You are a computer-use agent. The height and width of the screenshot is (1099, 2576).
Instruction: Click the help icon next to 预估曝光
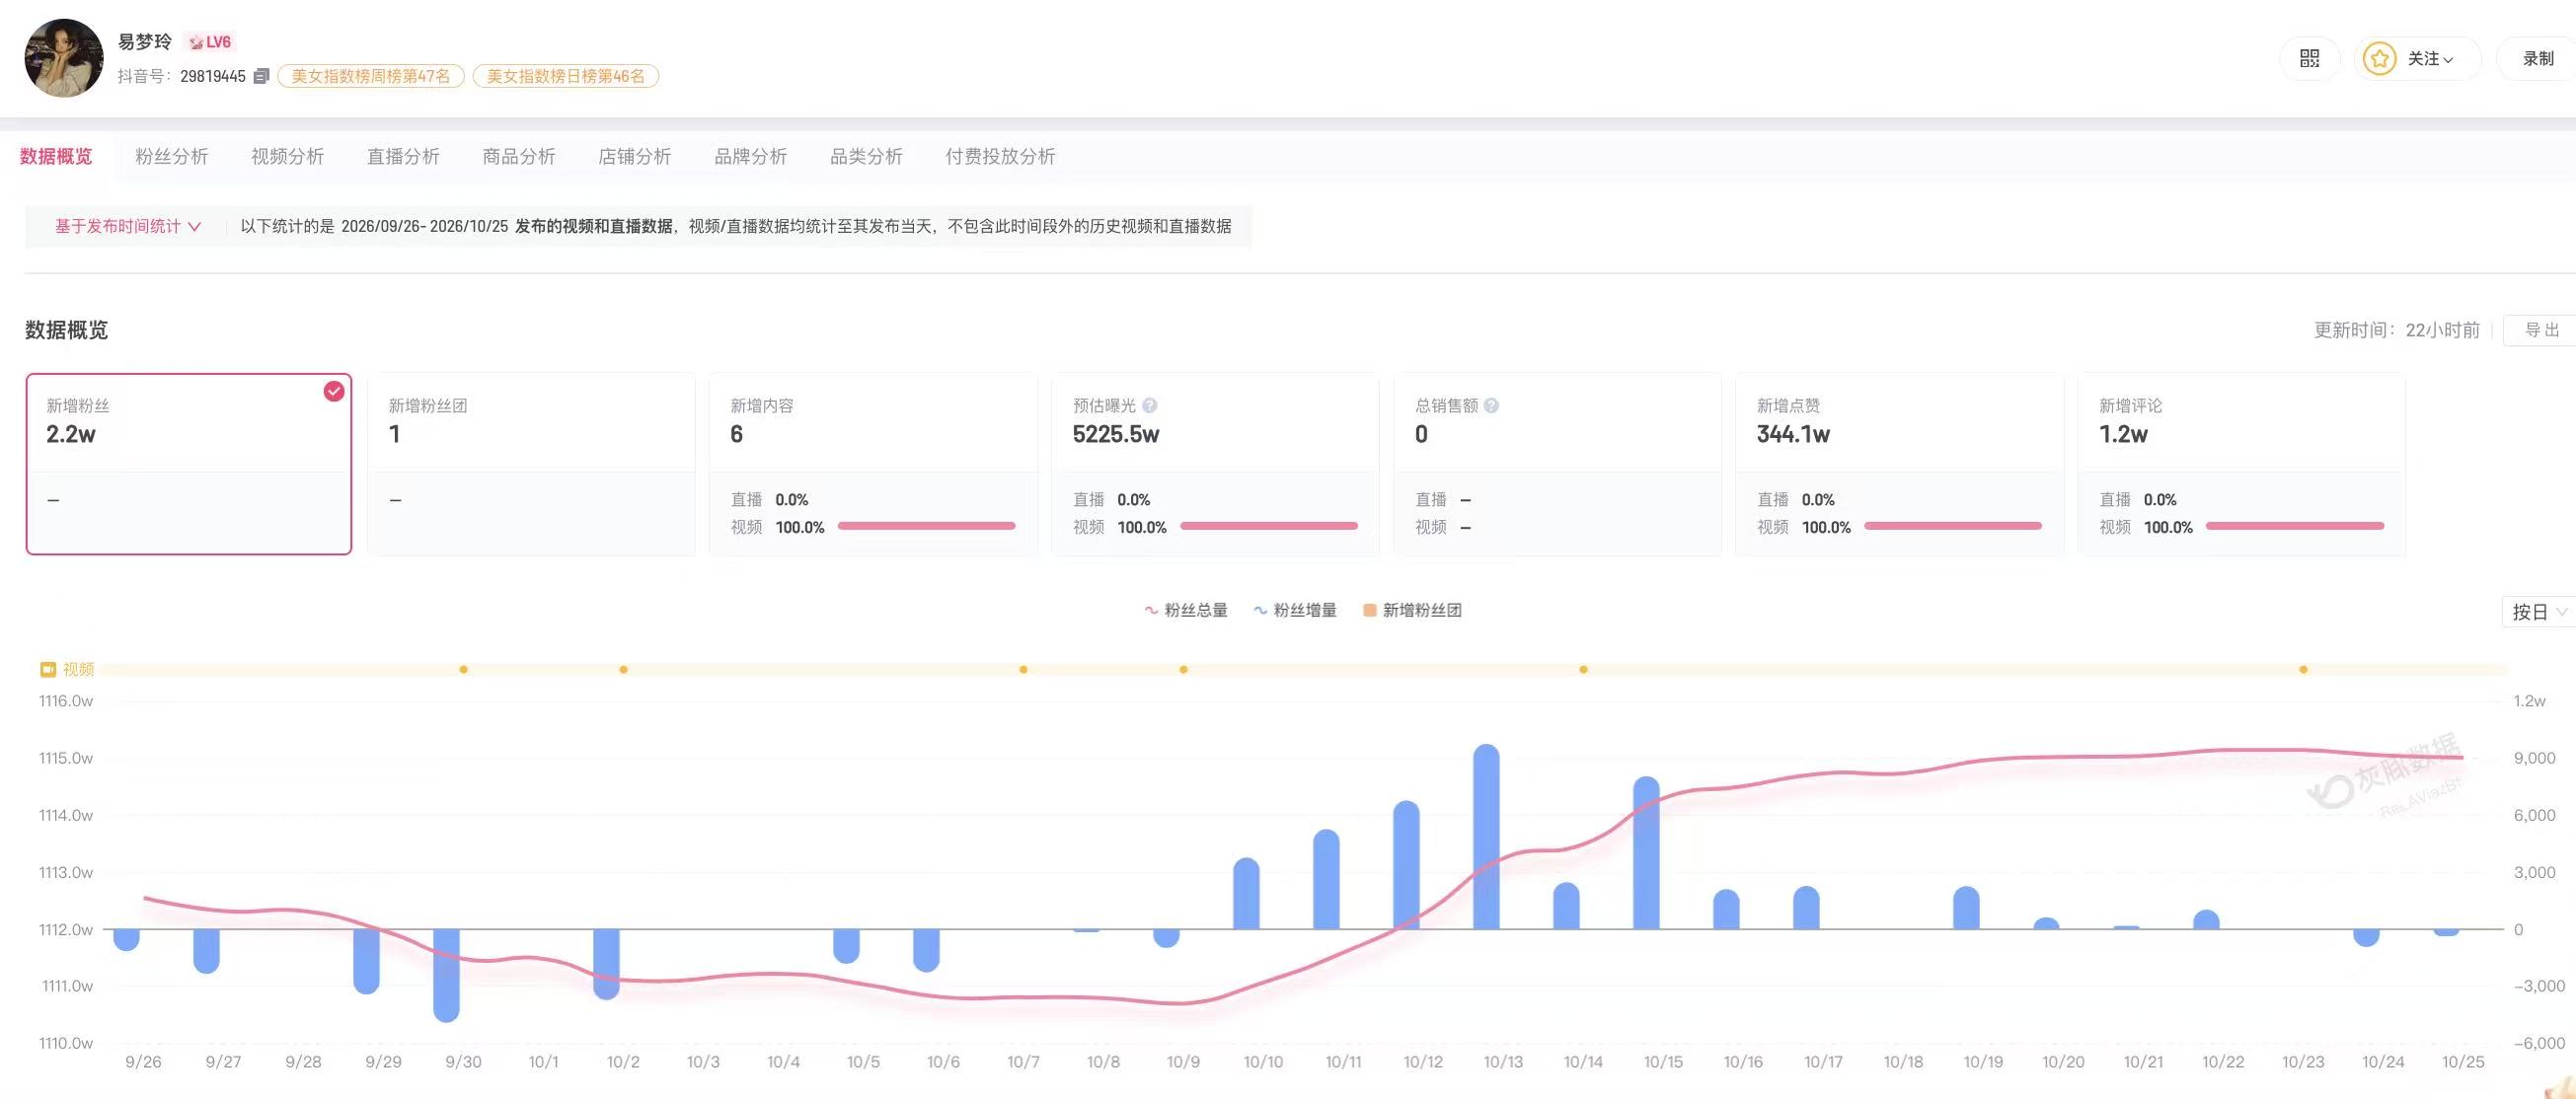click(1149, 405)
